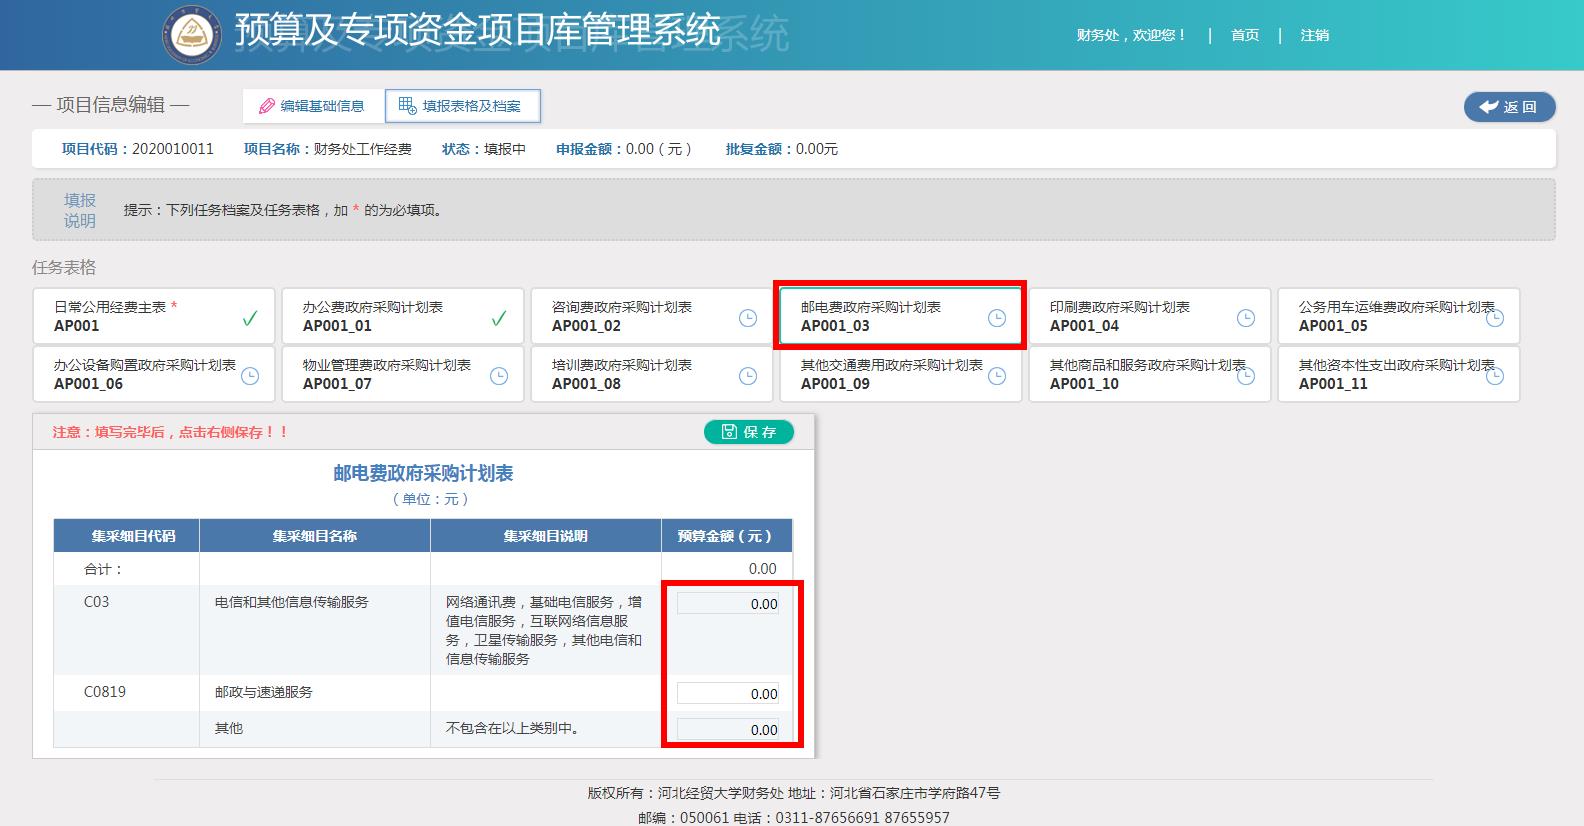
Task: Click the green 保存 button
Action: click(x=749, y=432)
